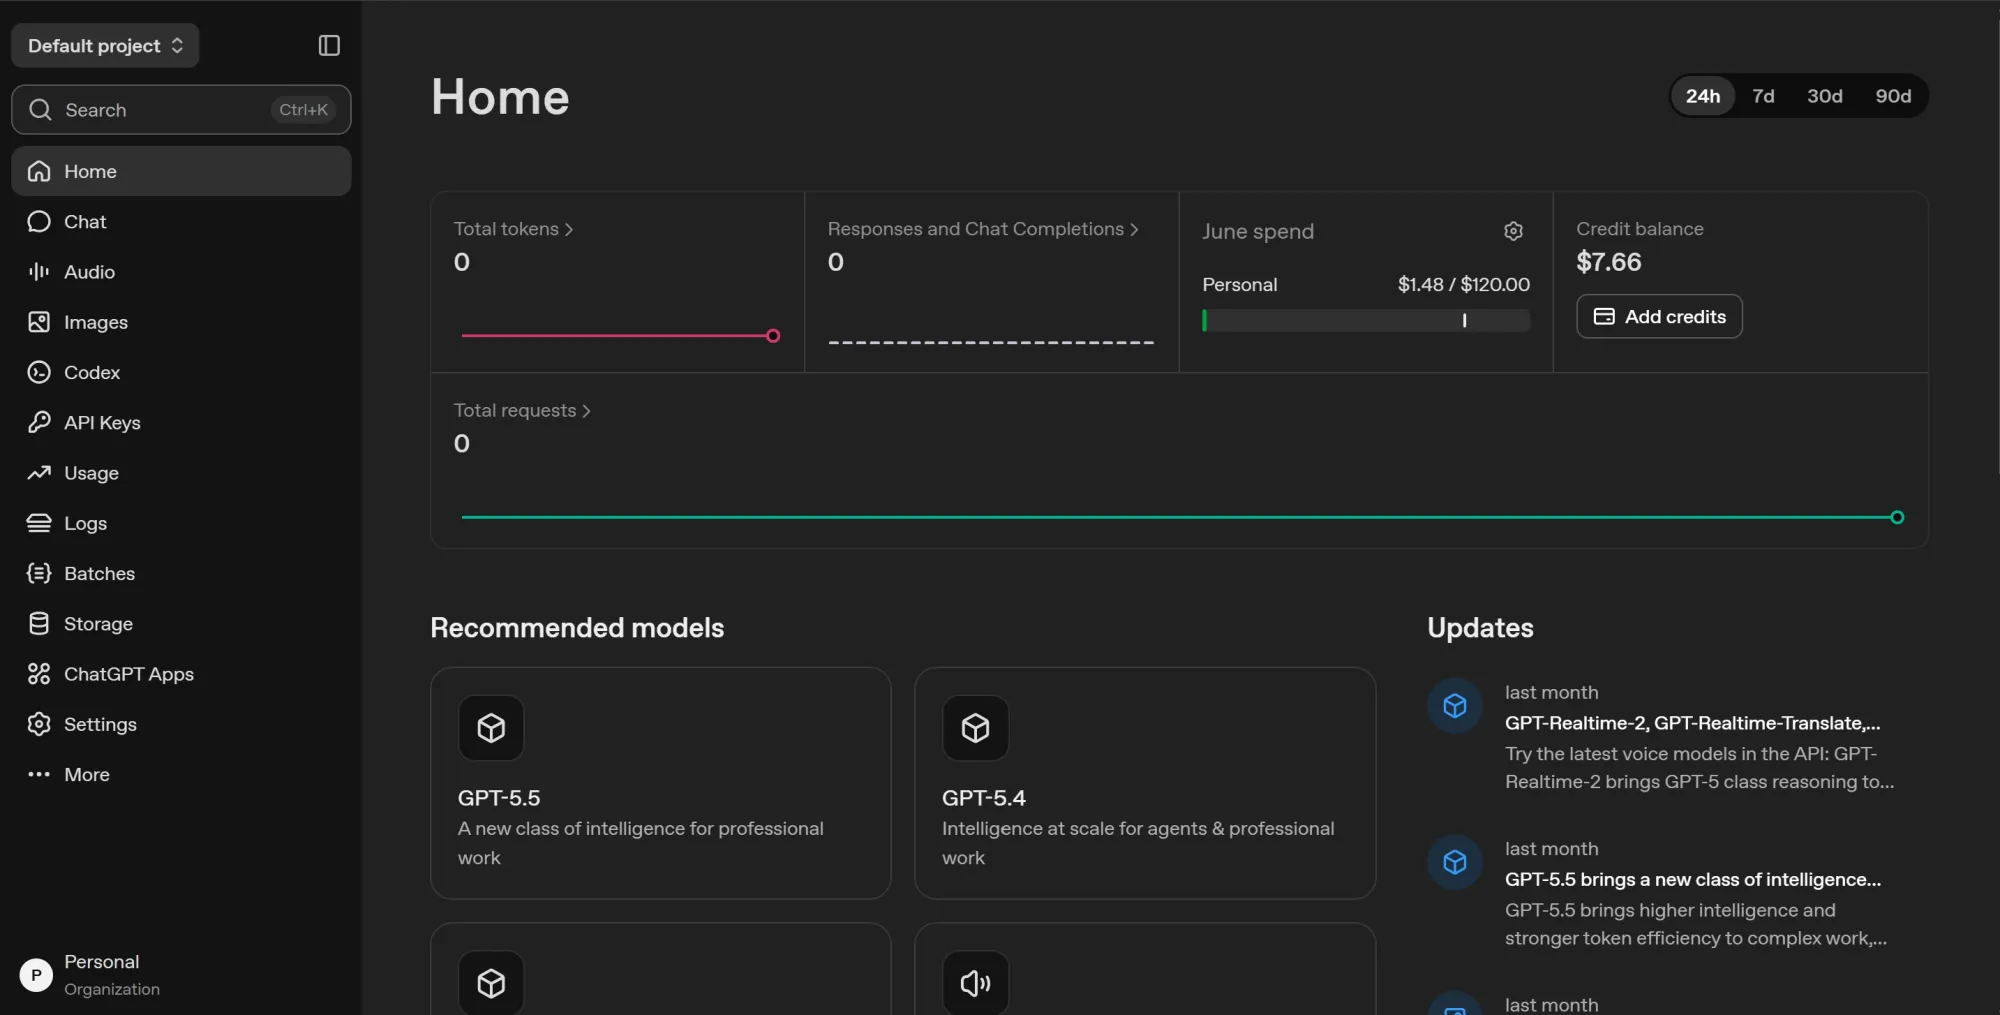Click the magnifier icon in Search
Image resolution: width=2000 pixels, height=1015 pixels.
pyautogui.click(x=40, y=110)
